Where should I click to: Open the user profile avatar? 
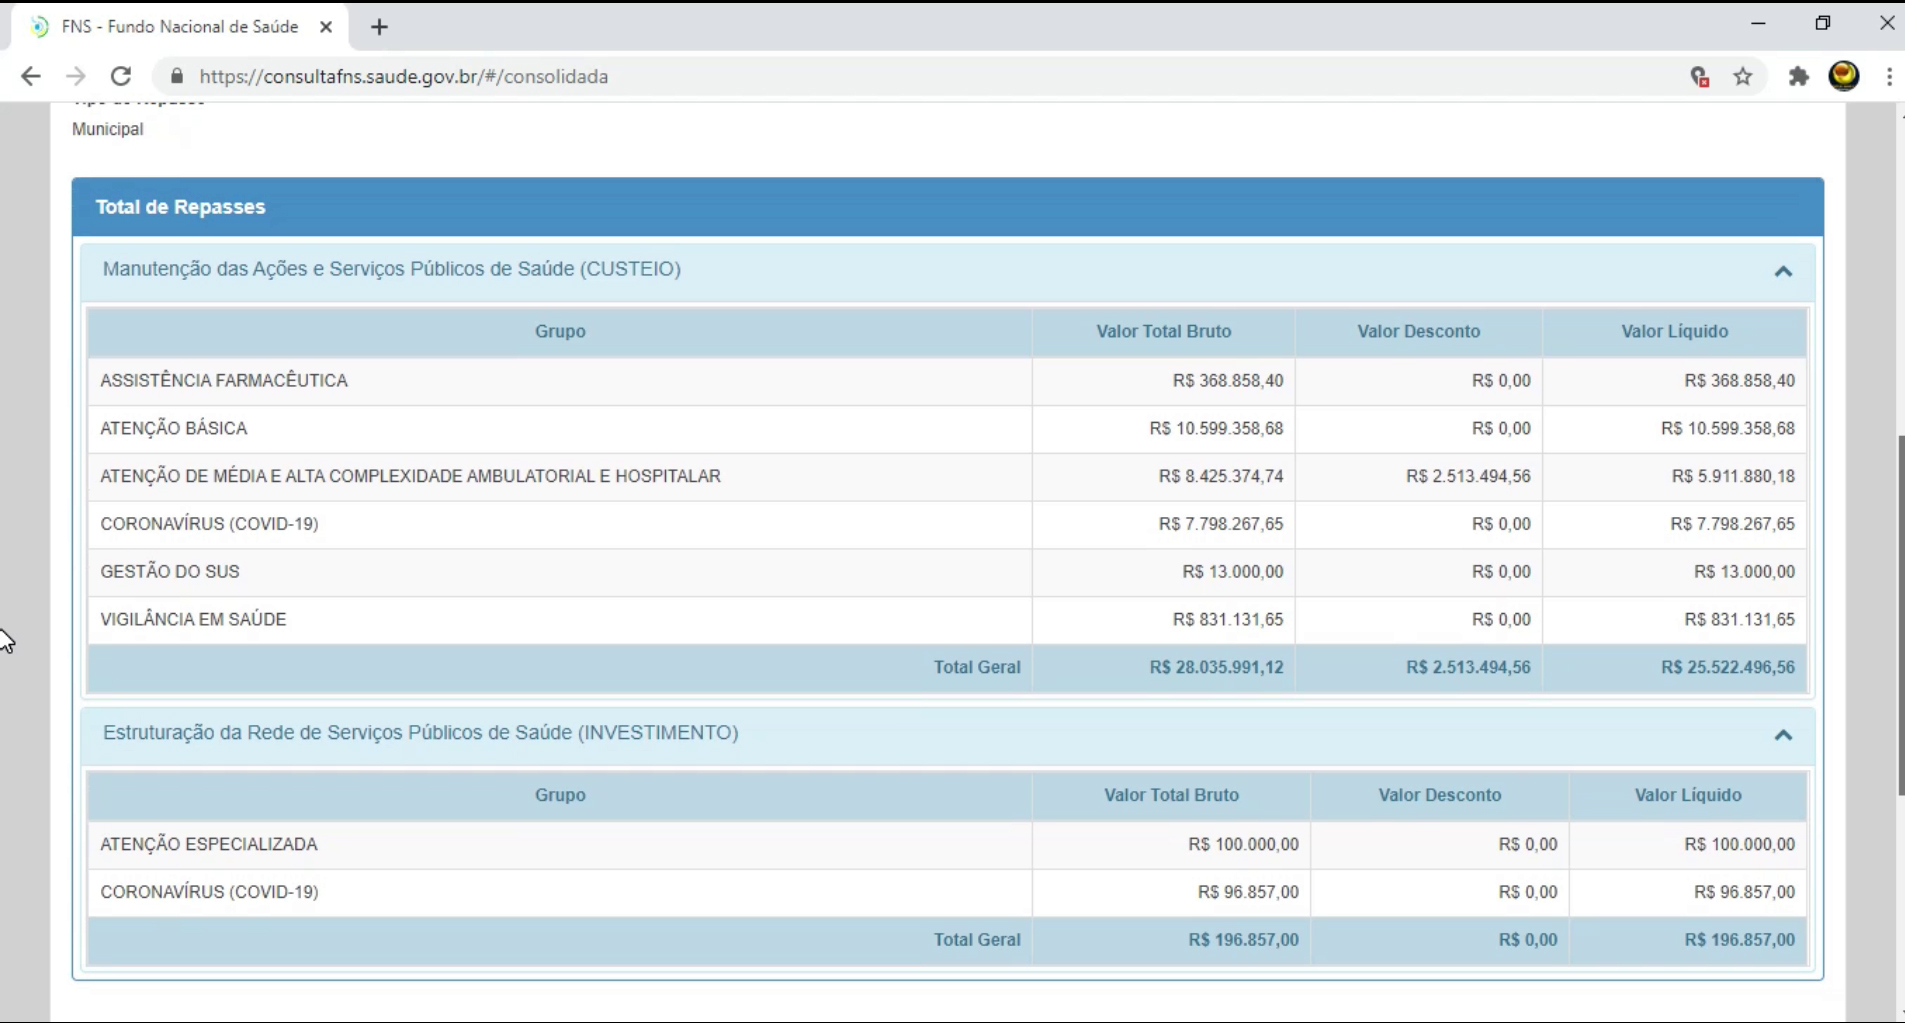pos(1844,76)
